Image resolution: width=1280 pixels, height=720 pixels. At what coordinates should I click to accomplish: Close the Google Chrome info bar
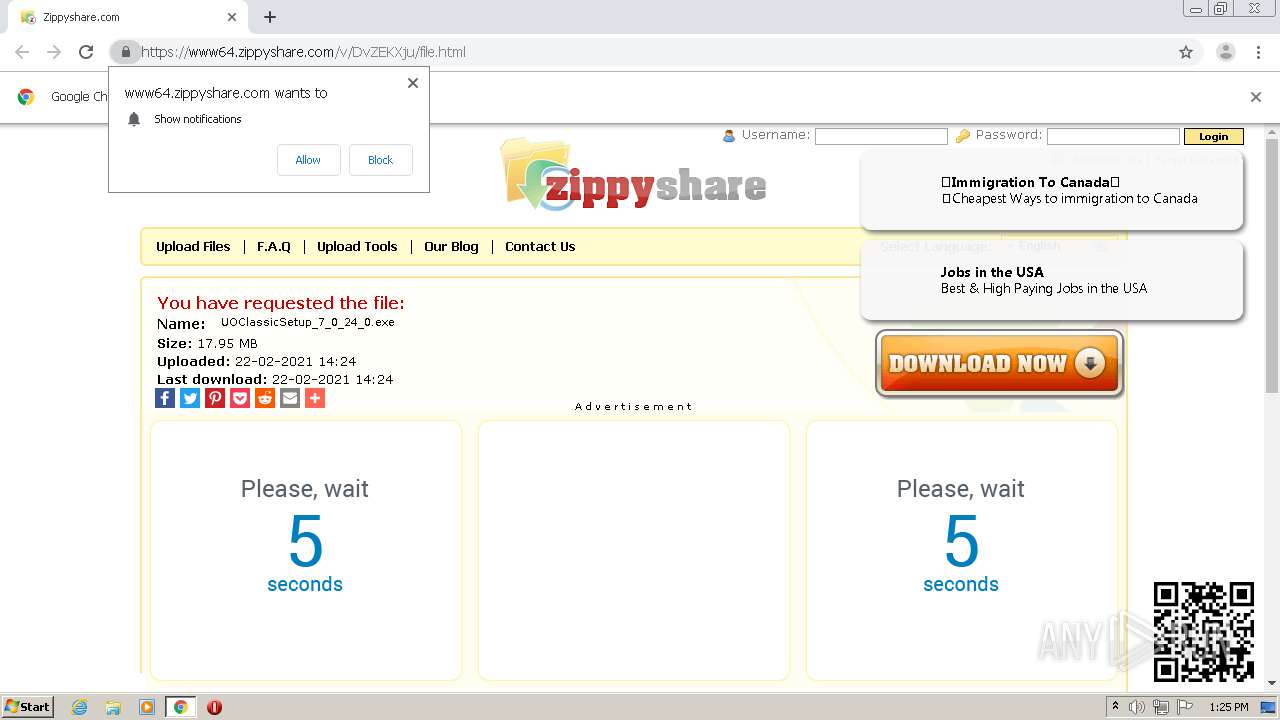tap(1256, 97)
